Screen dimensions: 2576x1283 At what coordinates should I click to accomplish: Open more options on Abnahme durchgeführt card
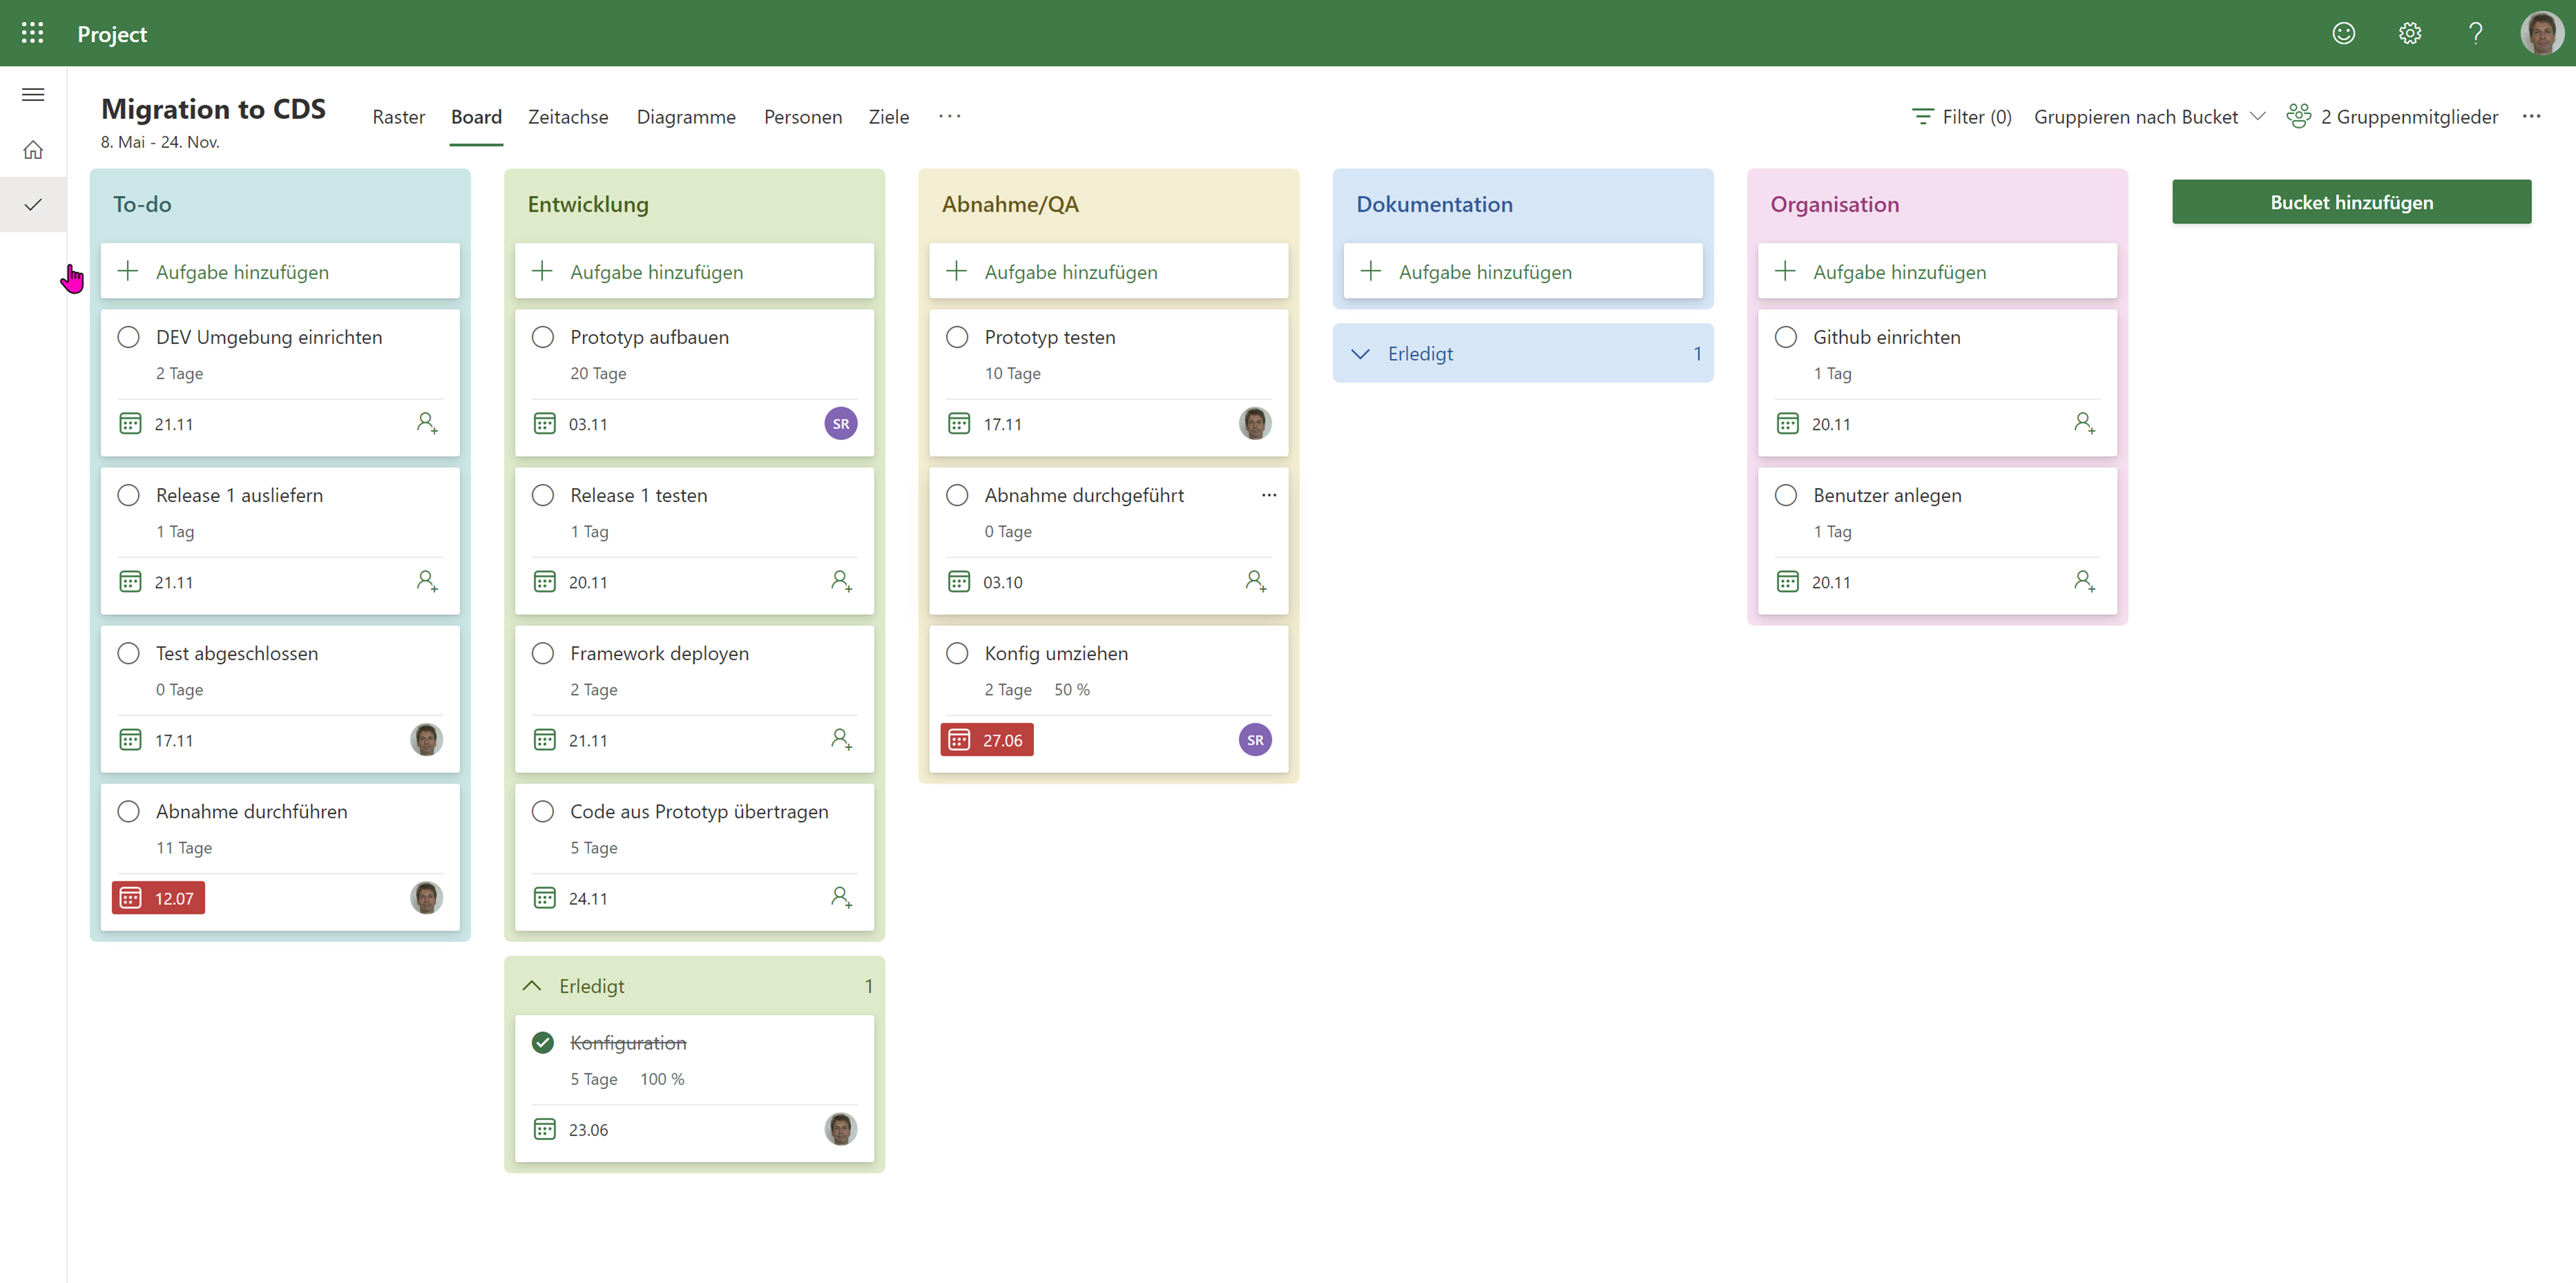1268,495
